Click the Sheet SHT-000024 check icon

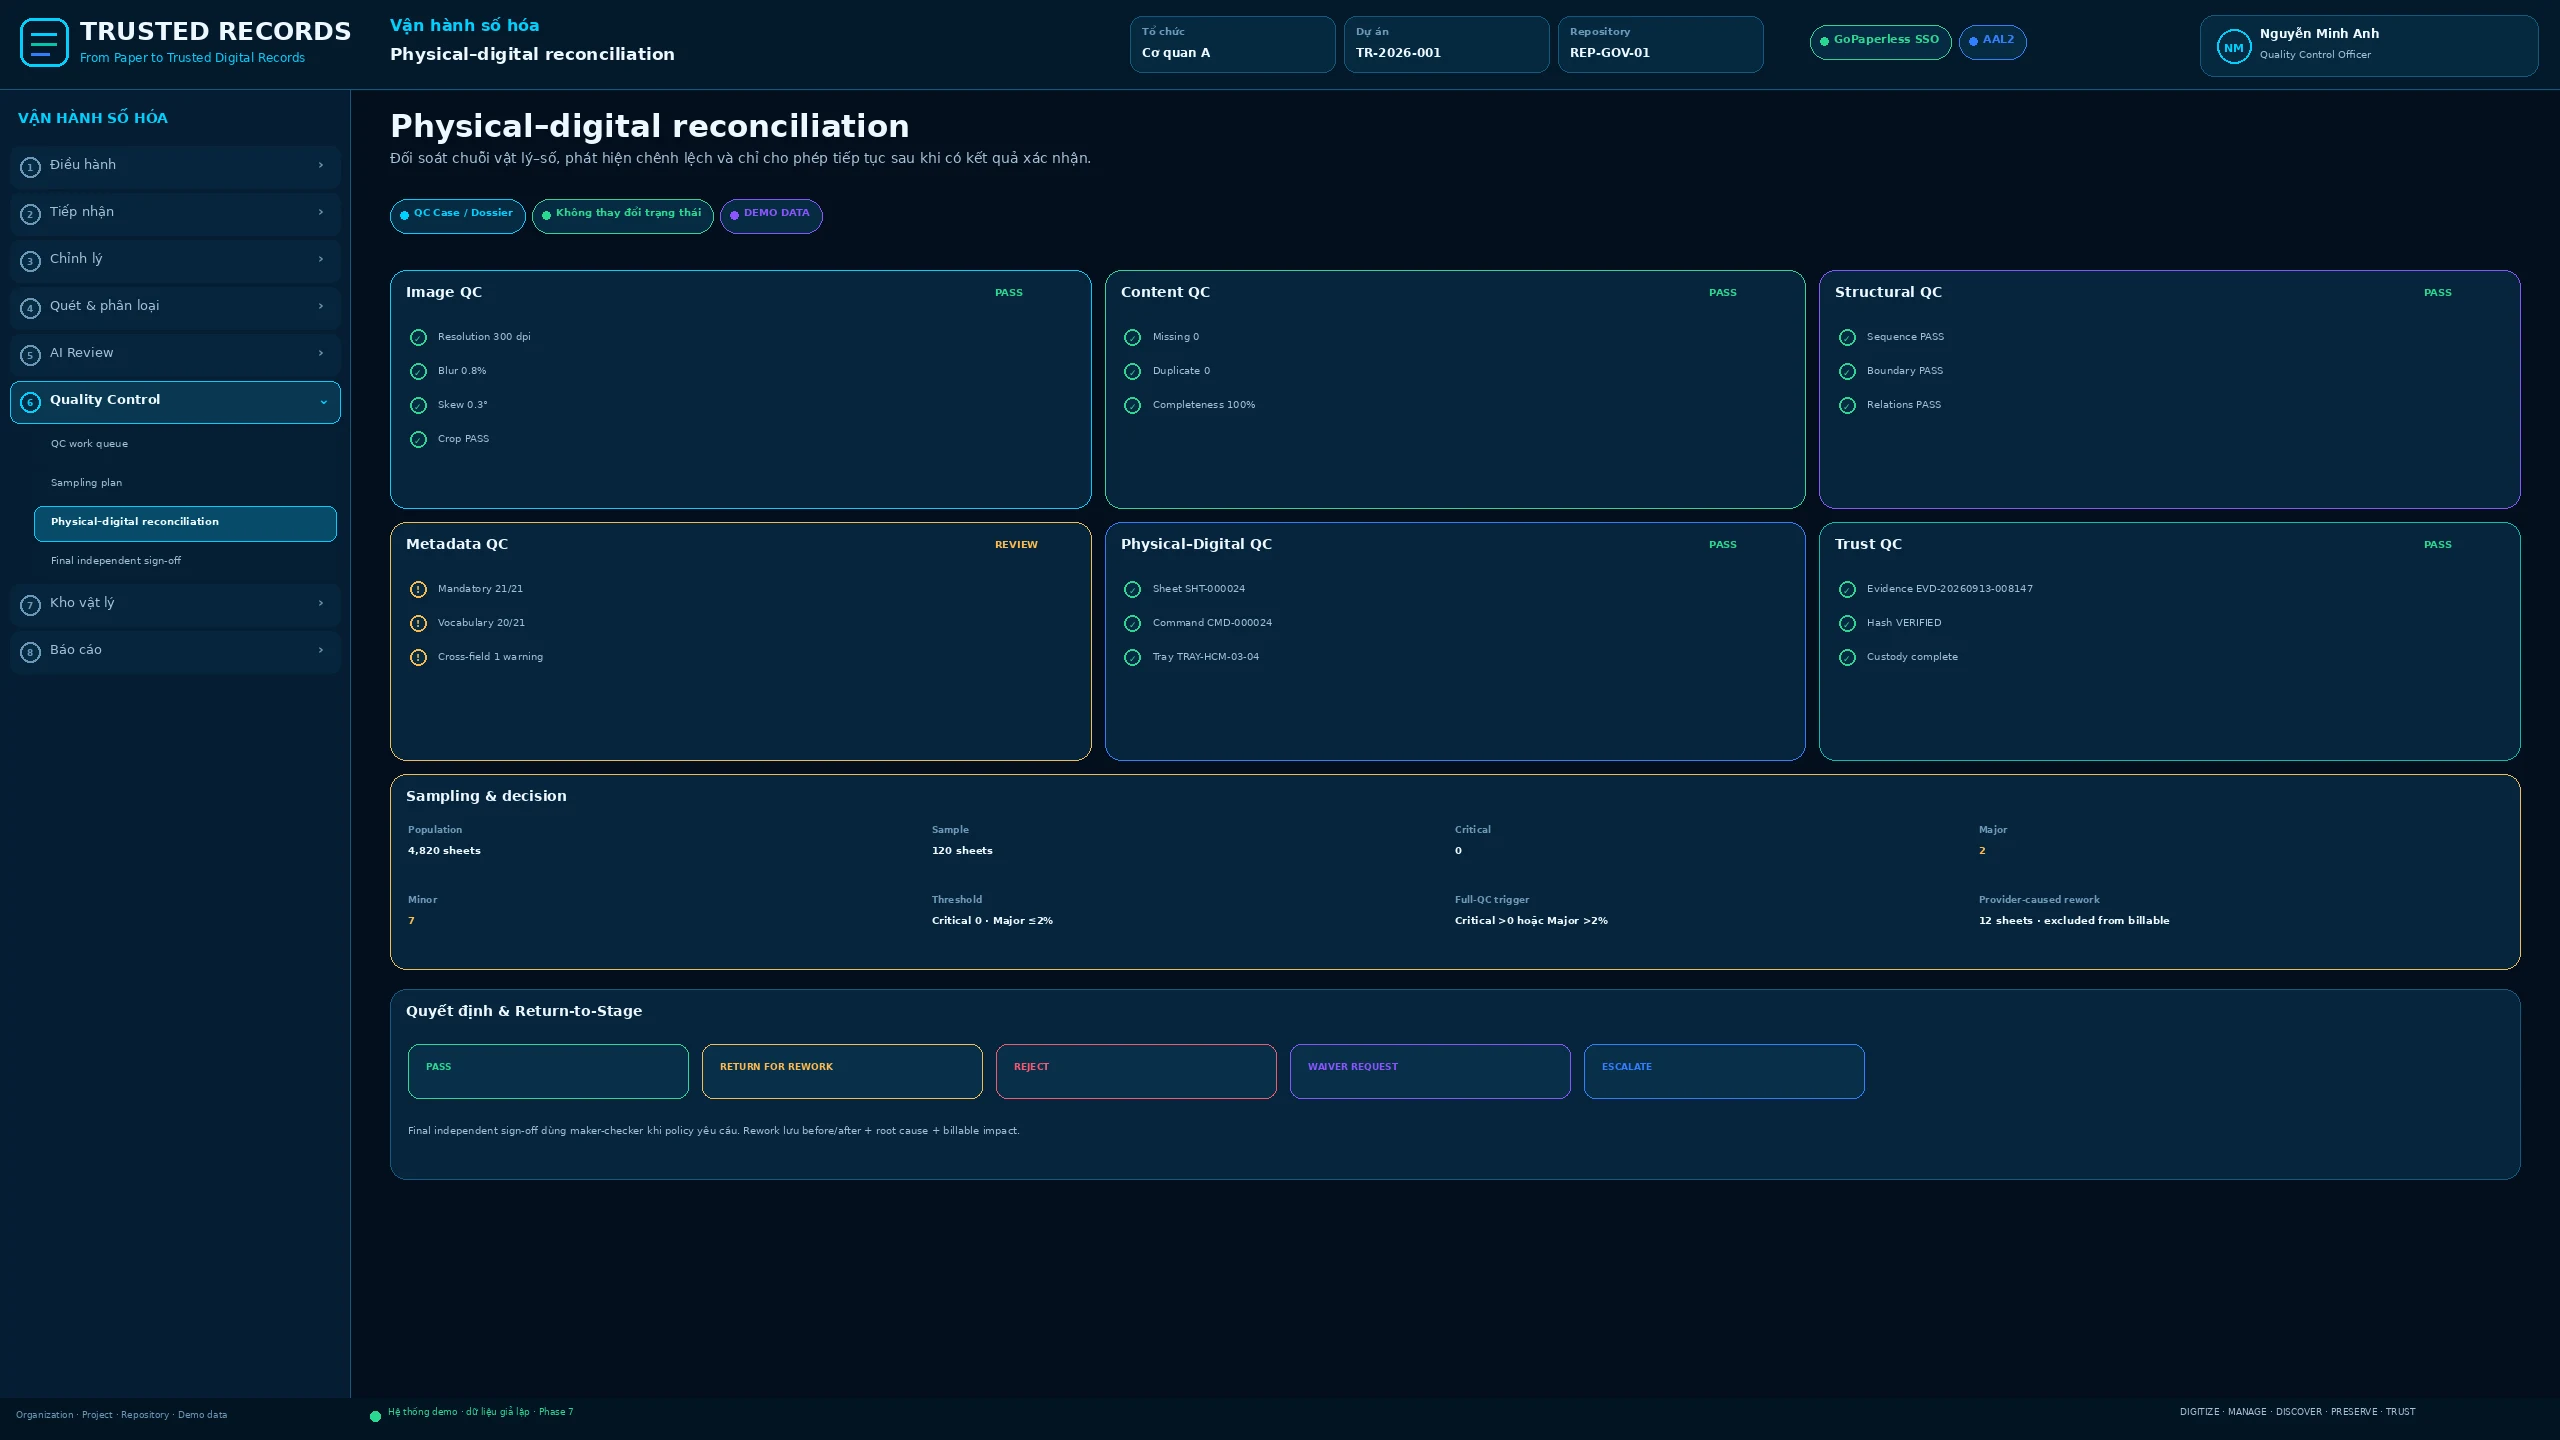tap(1132, 590)
